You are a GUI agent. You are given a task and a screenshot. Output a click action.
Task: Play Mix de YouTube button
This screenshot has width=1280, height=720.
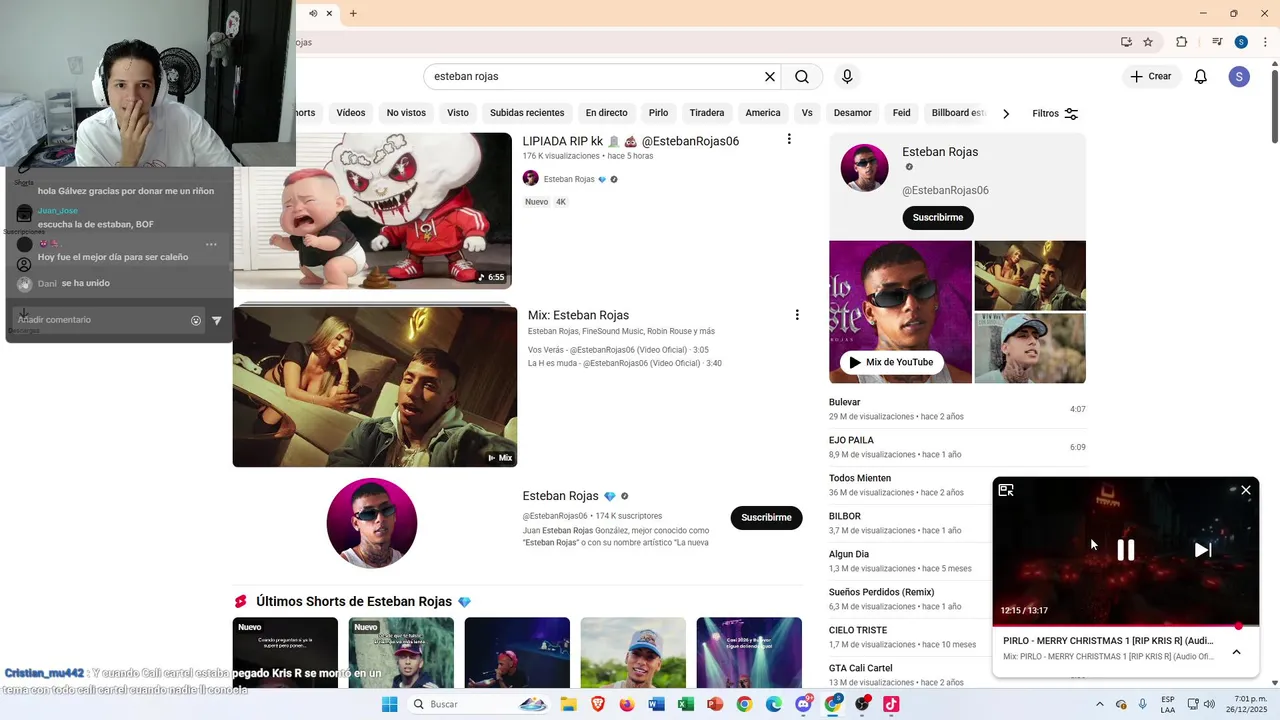(x=891, y=362)
